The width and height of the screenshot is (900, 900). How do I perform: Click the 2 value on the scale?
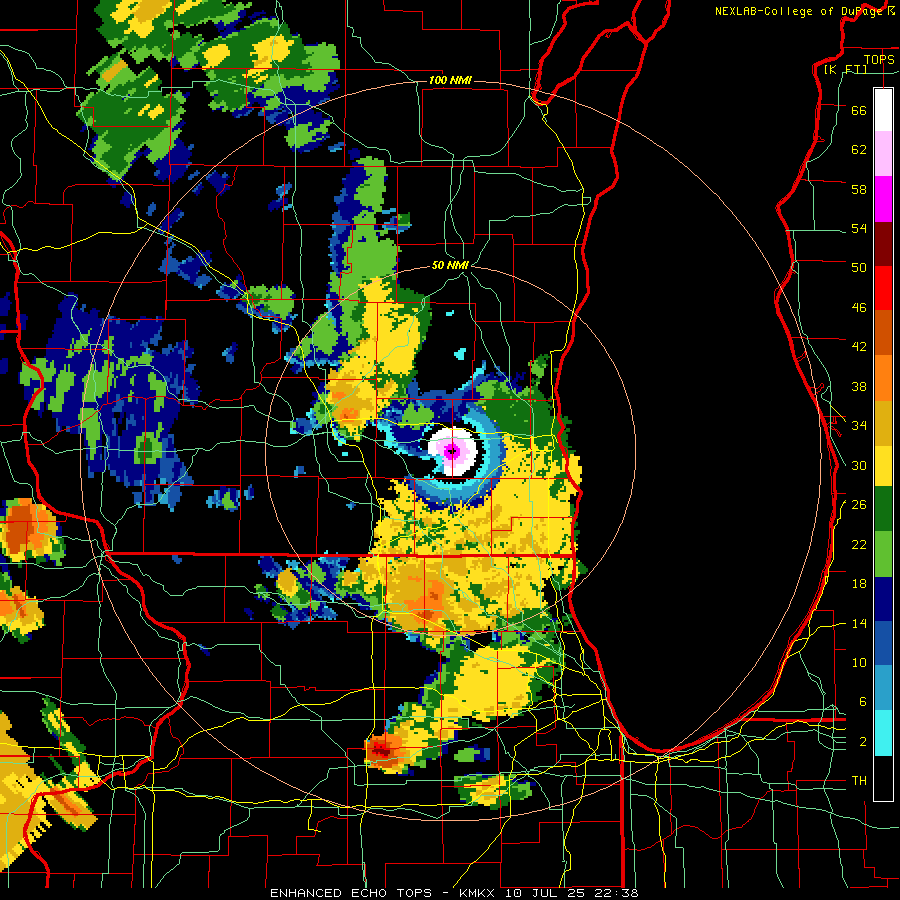[862, 742]
